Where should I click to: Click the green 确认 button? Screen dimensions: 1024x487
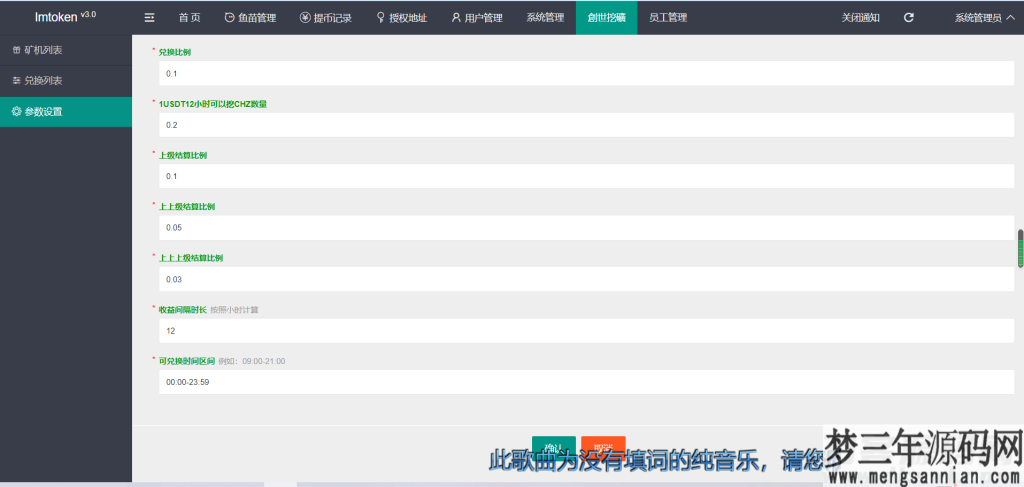click(x=554, y=447)
